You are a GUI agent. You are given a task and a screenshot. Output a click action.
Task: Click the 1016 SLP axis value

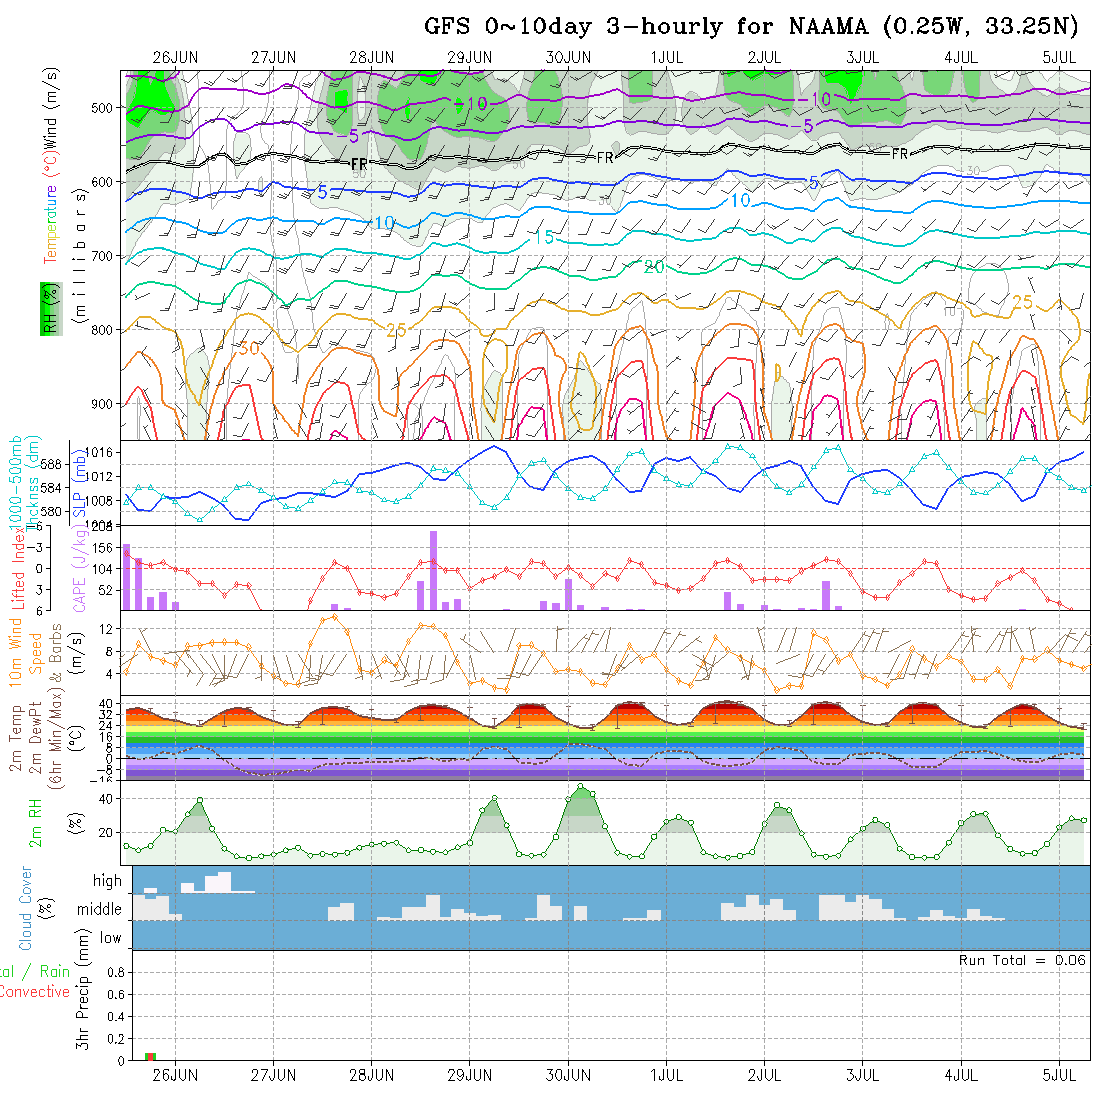coord(102,453)
